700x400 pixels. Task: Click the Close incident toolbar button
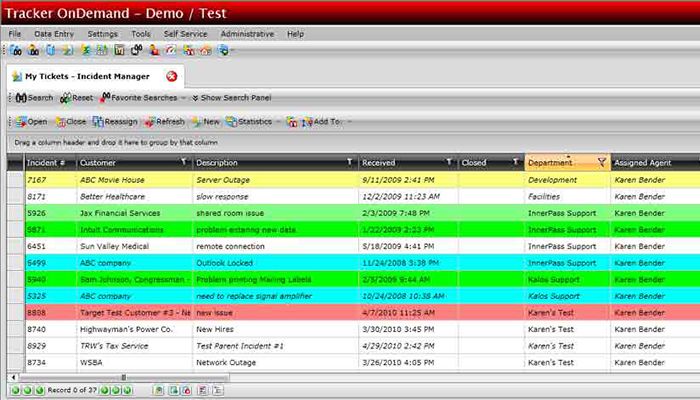pyautogui.click(x=71, y=121)
